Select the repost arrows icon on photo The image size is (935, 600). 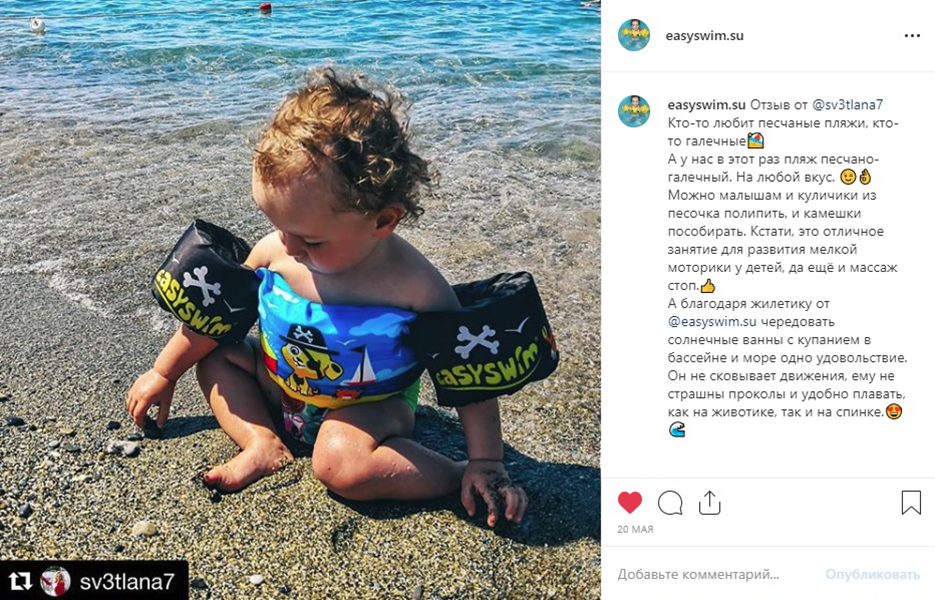[x=20, y=581]
